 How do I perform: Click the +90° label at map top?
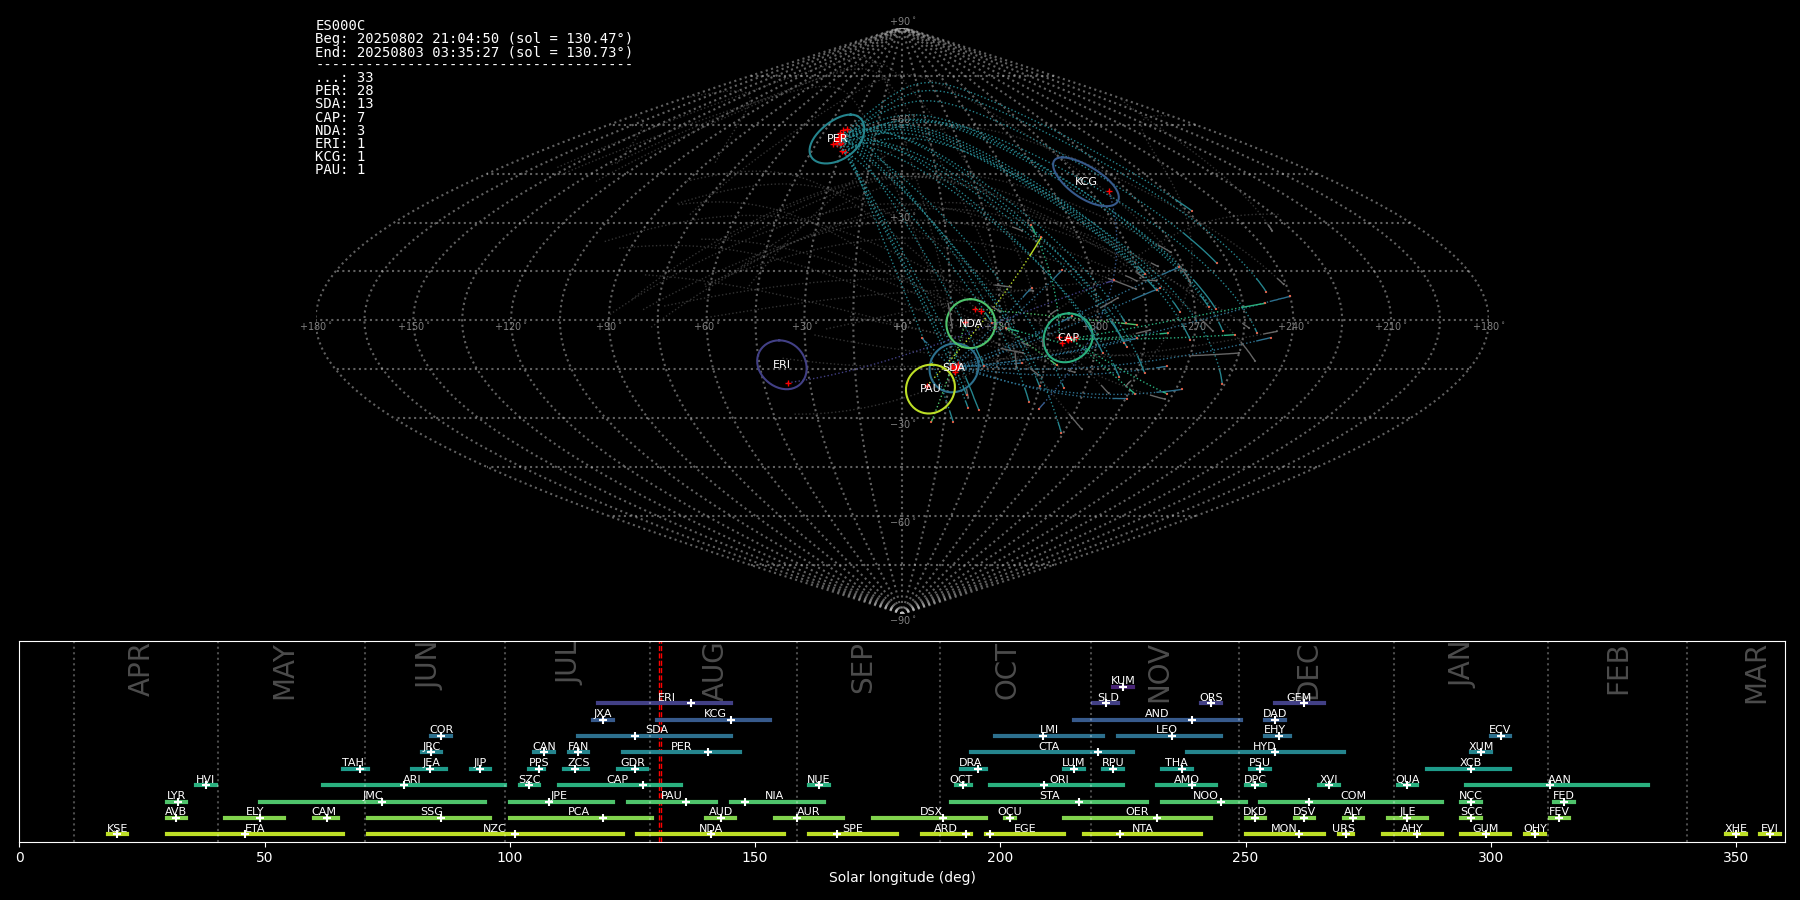(902, 21)
